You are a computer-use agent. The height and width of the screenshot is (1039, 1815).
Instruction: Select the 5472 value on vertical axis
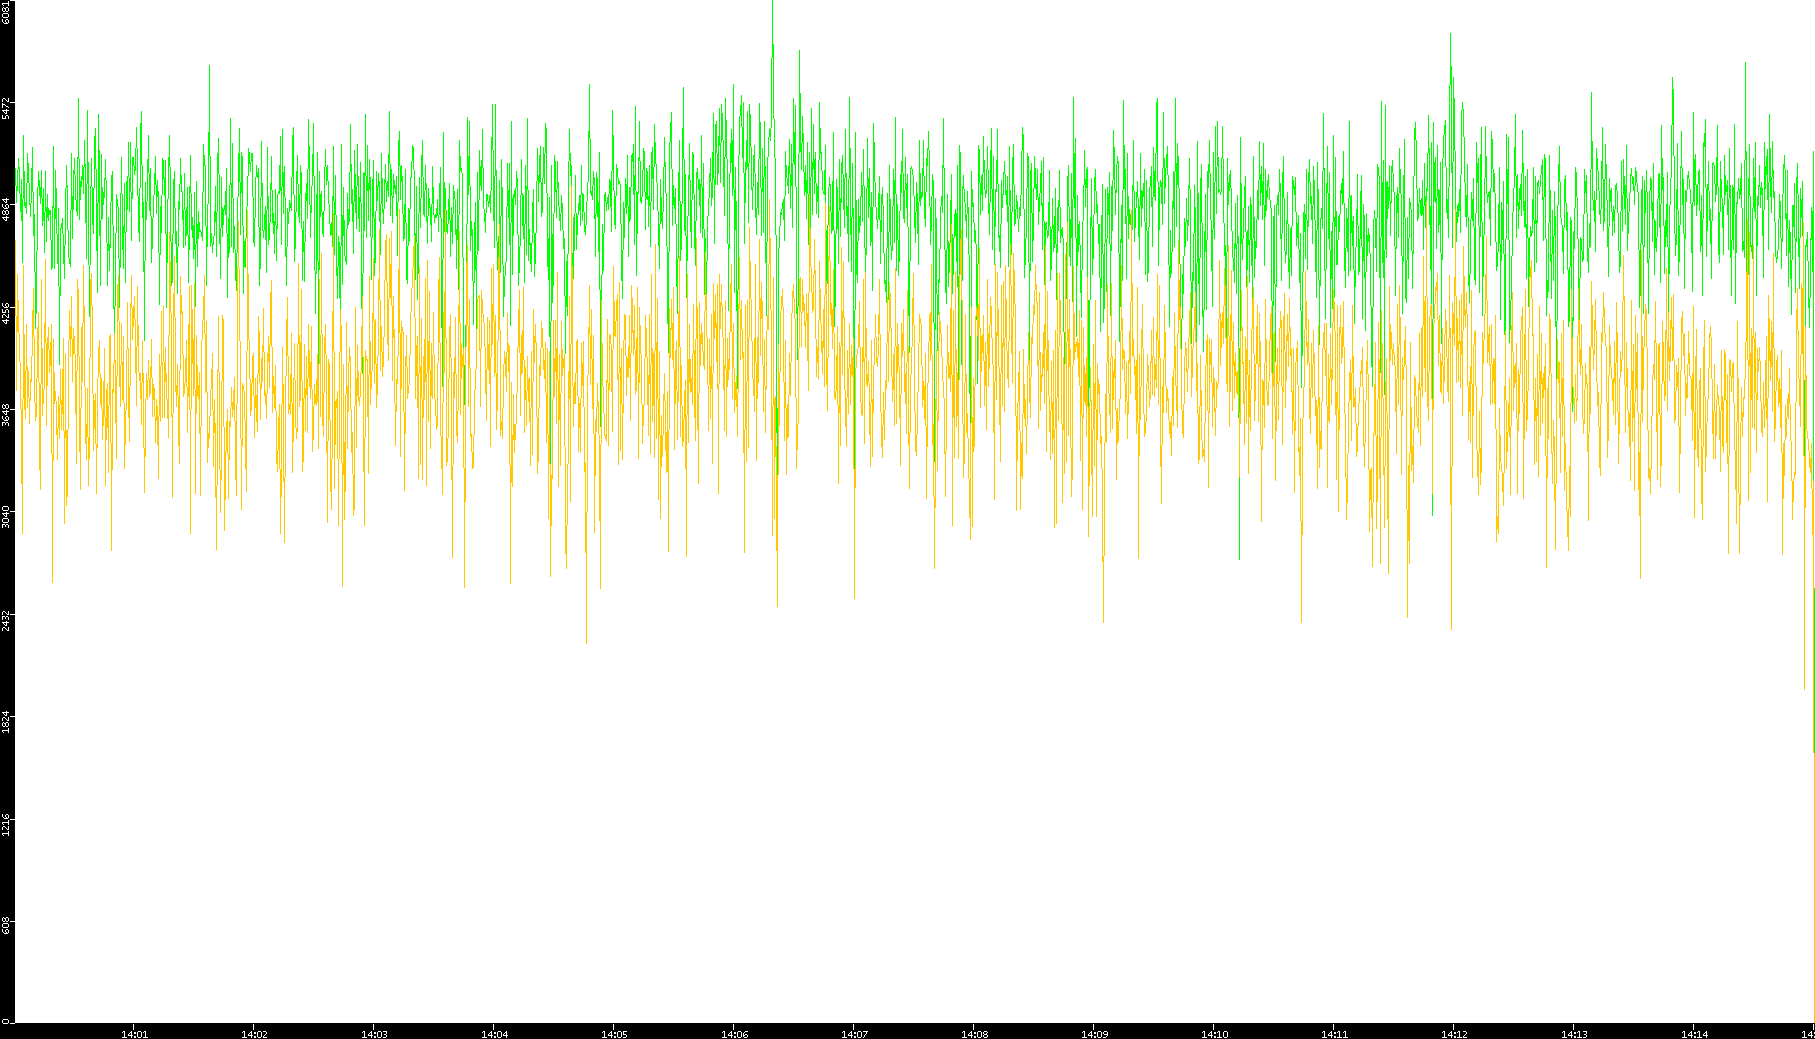[6, 108]
